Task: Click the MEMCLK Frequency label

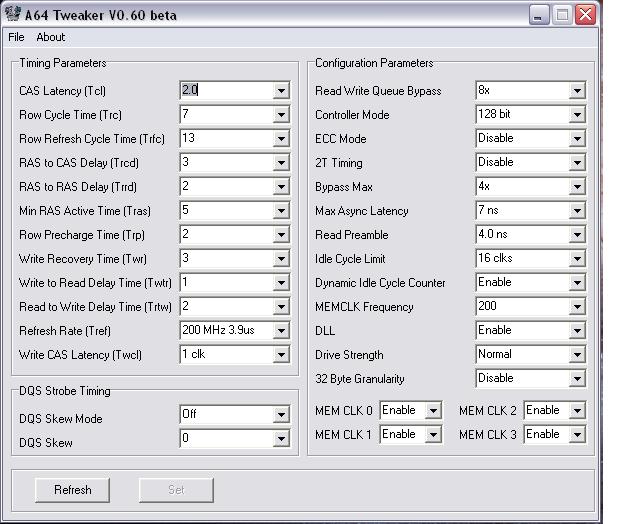Action: tap(364, 307)
